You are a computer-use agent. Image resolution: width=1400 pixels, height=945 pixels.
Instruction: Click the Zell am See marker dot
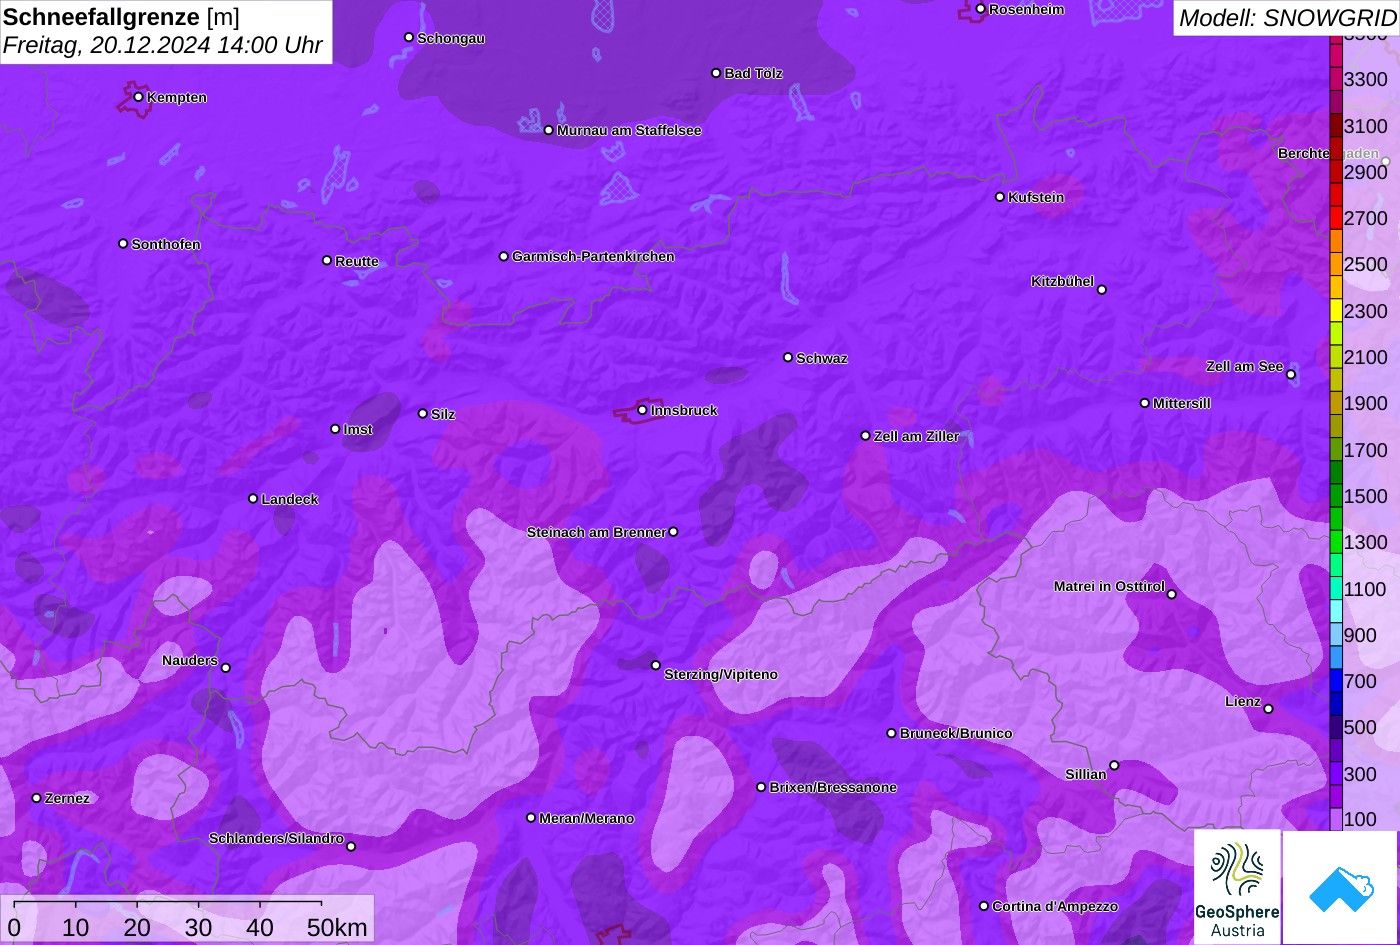(1291, 375)
